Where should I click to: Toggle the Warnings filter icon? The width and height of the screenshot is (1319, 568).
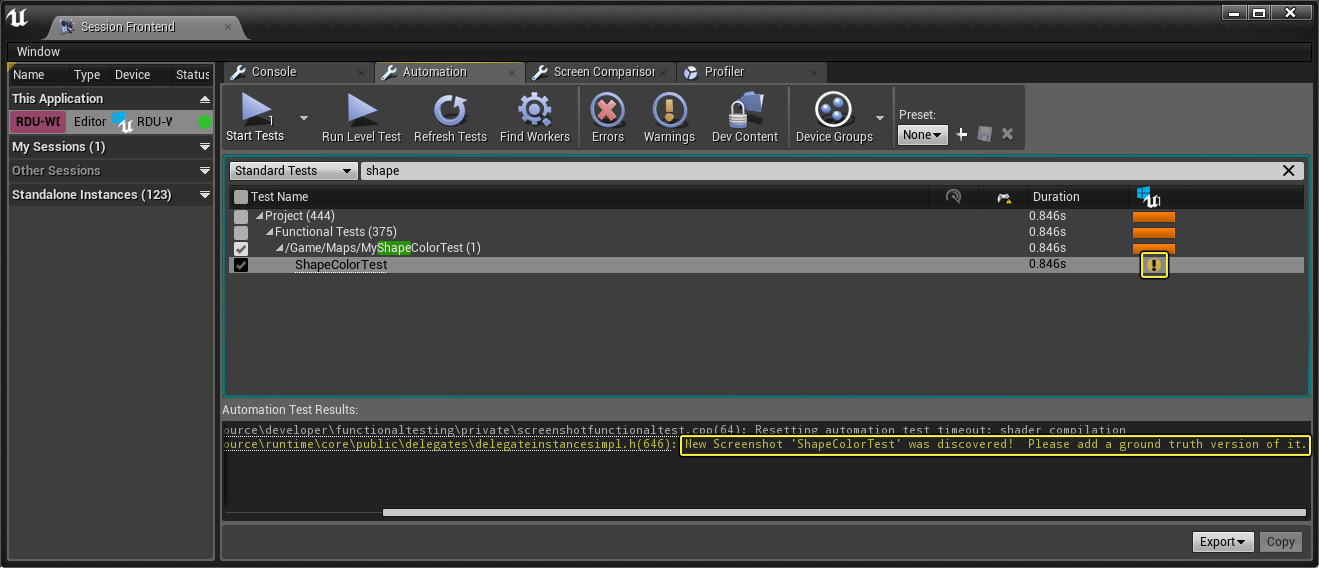[x=668, y=109]
